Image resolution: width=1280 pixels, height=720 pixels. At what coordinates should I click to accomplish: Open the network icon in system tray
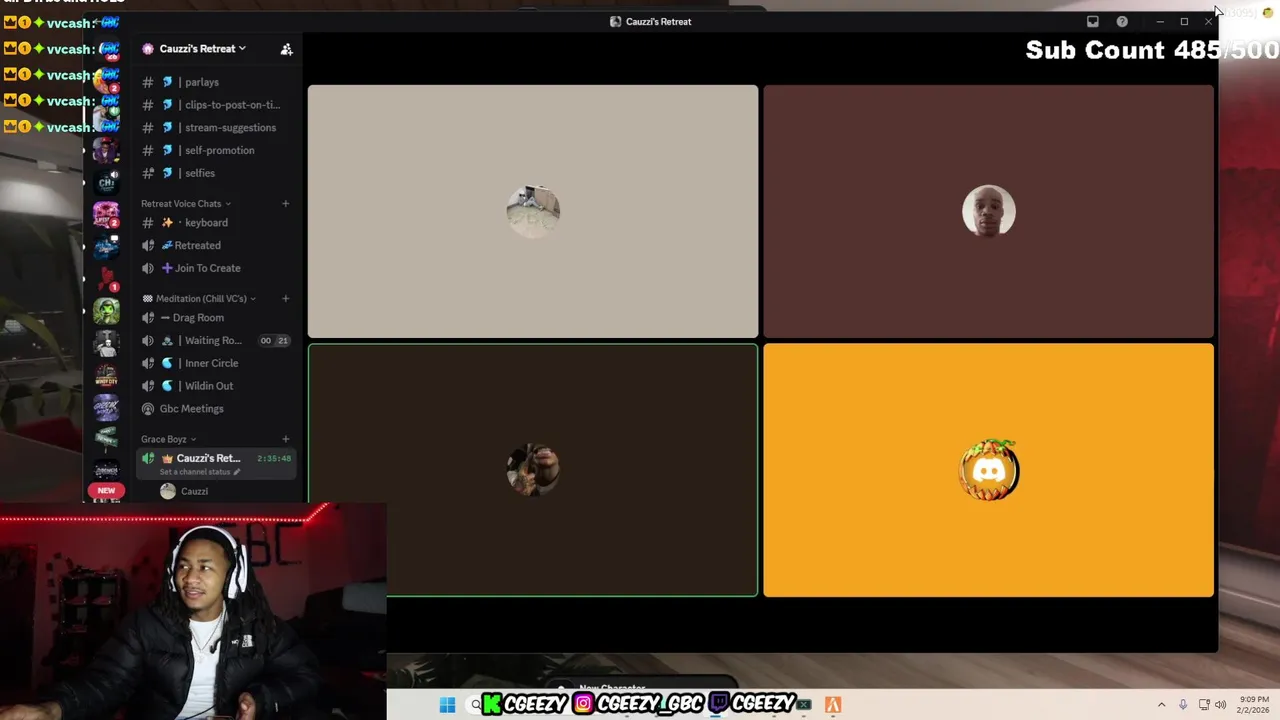1204,705
